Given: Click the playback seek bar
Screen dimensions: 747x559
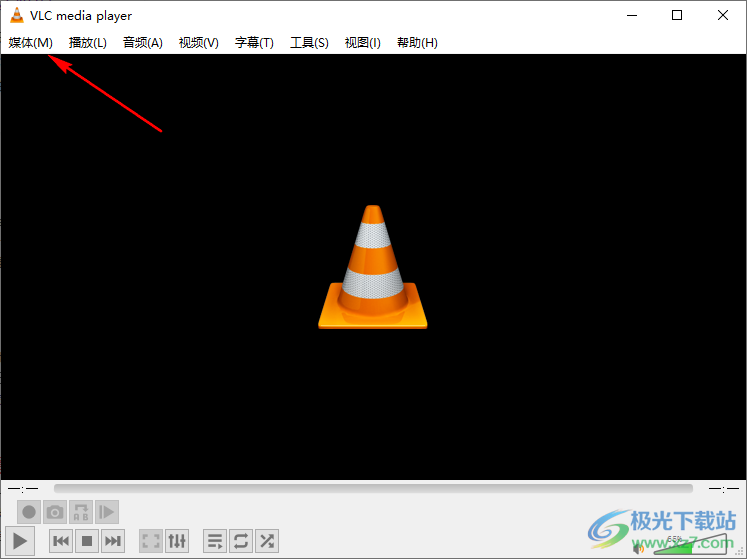Looking at the screenshot, I should [373, 488].
